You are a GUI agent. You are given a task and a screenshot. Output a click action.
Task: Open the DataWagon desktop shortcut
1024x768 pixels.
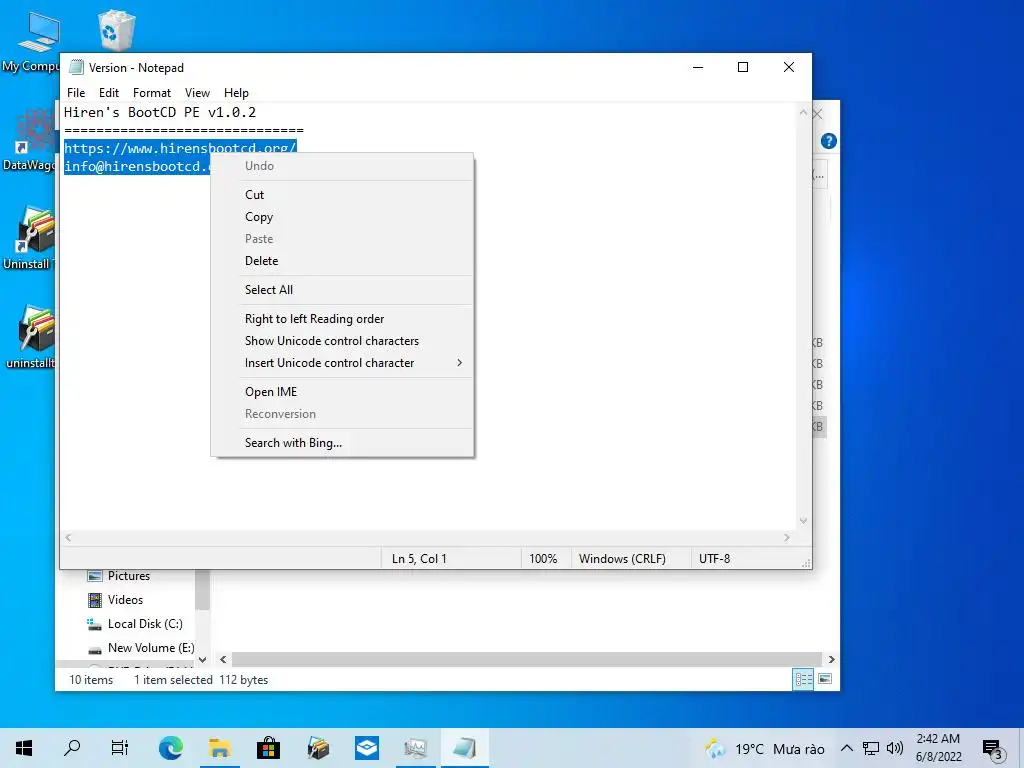click(x=29, y=140)
